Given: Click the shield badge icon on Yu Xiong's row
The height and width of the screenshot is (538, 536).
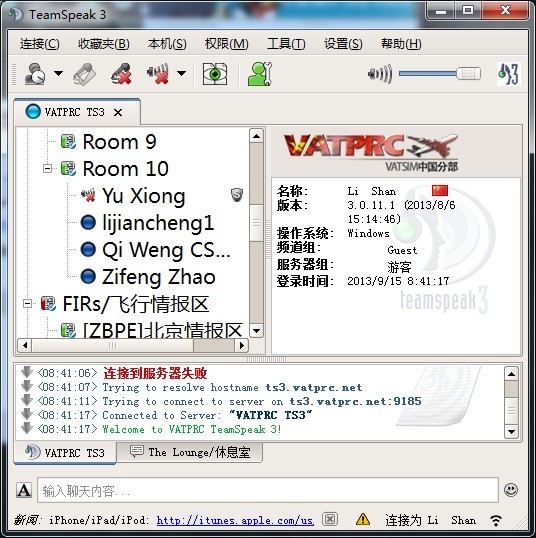Looking at the screenshot, I should tap(237, 195).
